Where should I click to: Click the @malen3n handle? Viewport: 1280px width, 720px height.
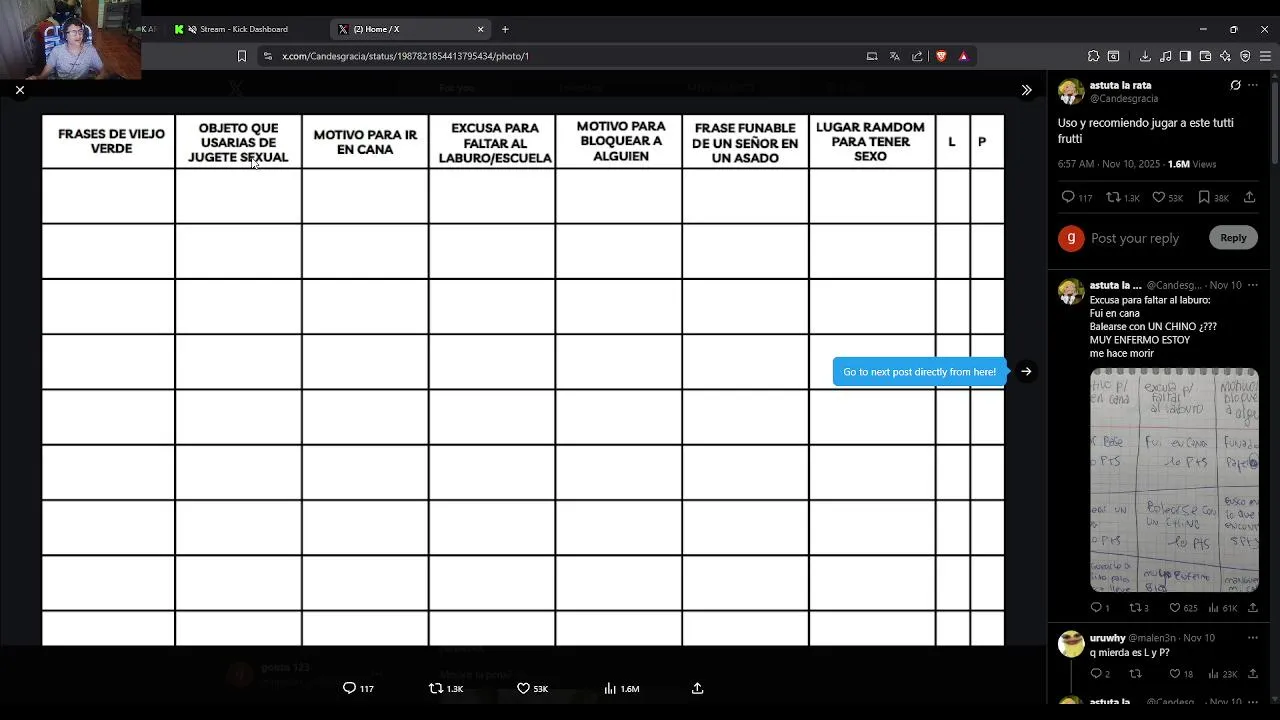coord(1153,638)
